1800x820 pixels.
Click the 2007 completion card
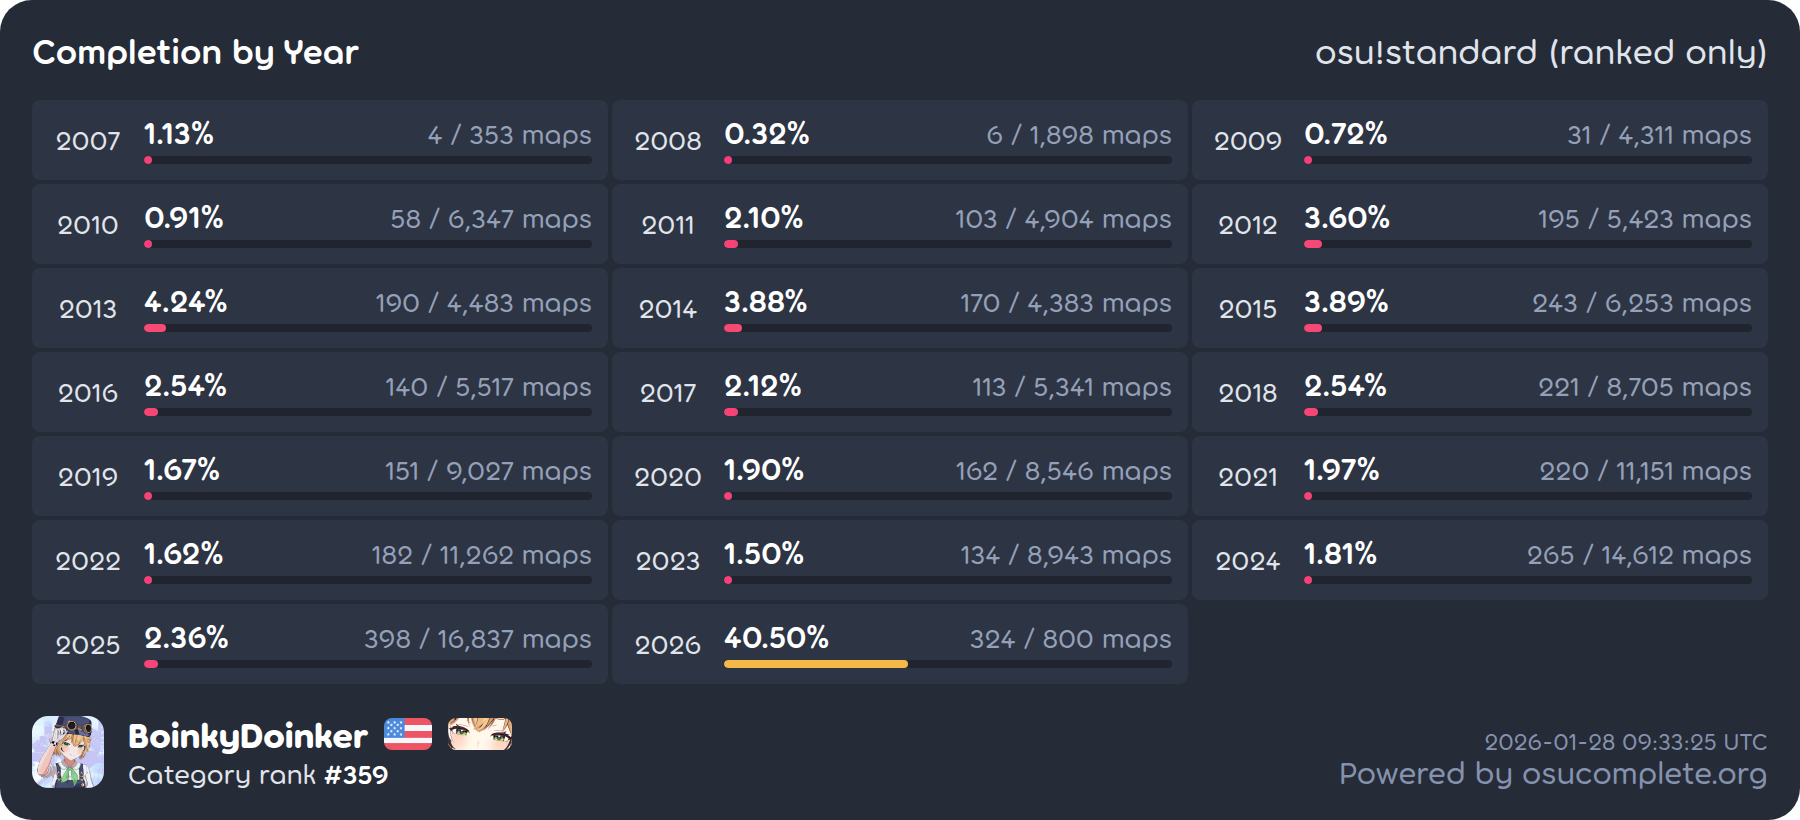(320, 140)
